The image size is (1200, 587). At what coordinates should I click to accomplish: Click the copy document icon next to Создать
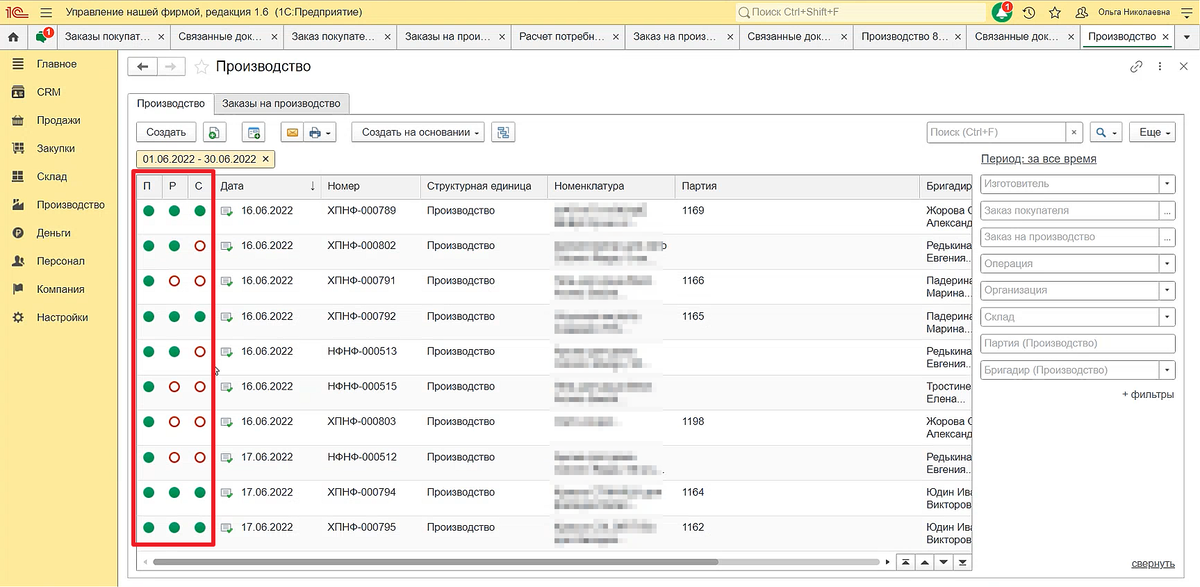pos(214,132)
